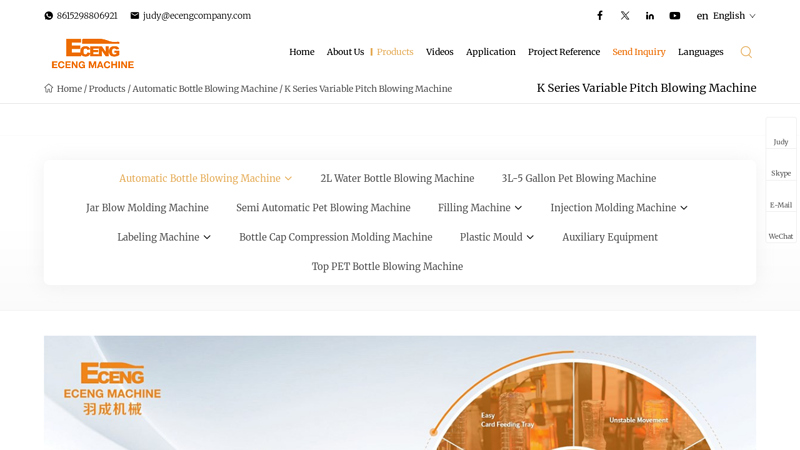Open Jar Blow Molding Machine category
Viewport: 800px width, 450px height.
[147, 208]
